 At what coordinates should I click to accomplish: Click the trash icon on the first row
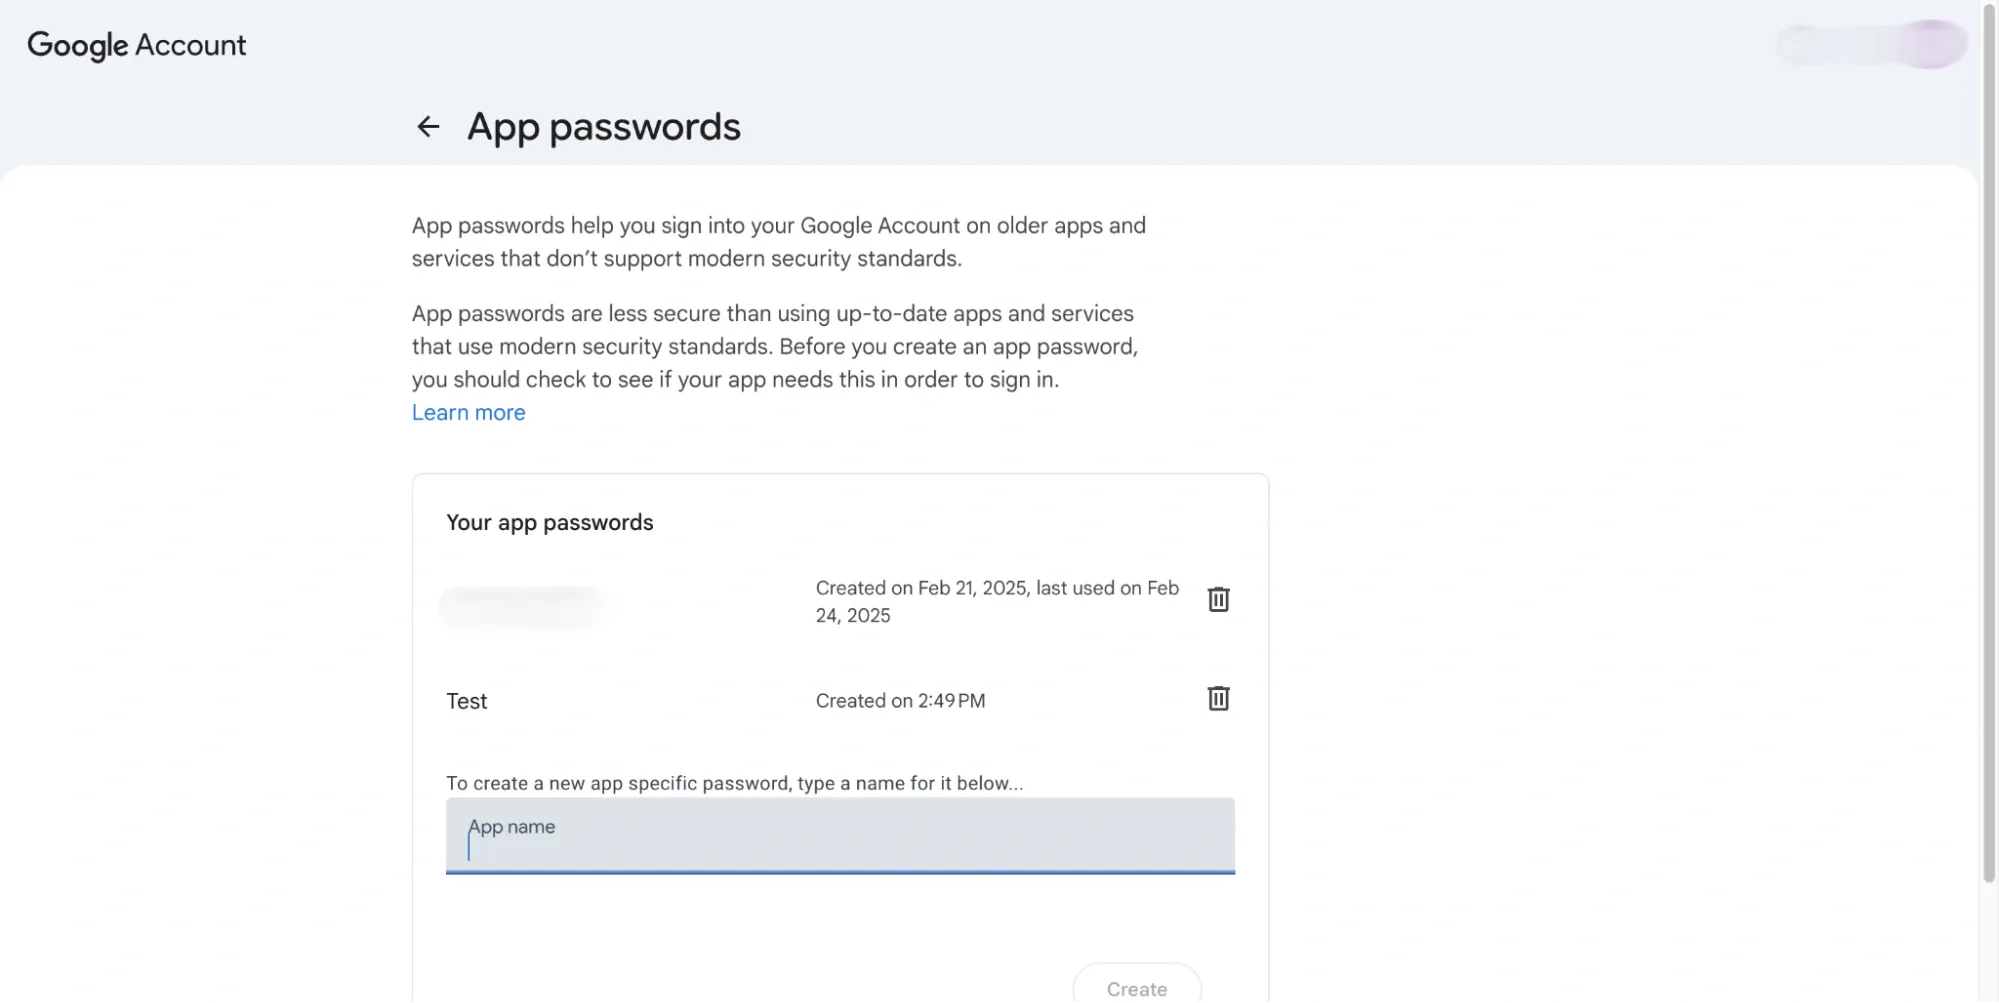pos(1218,599)
